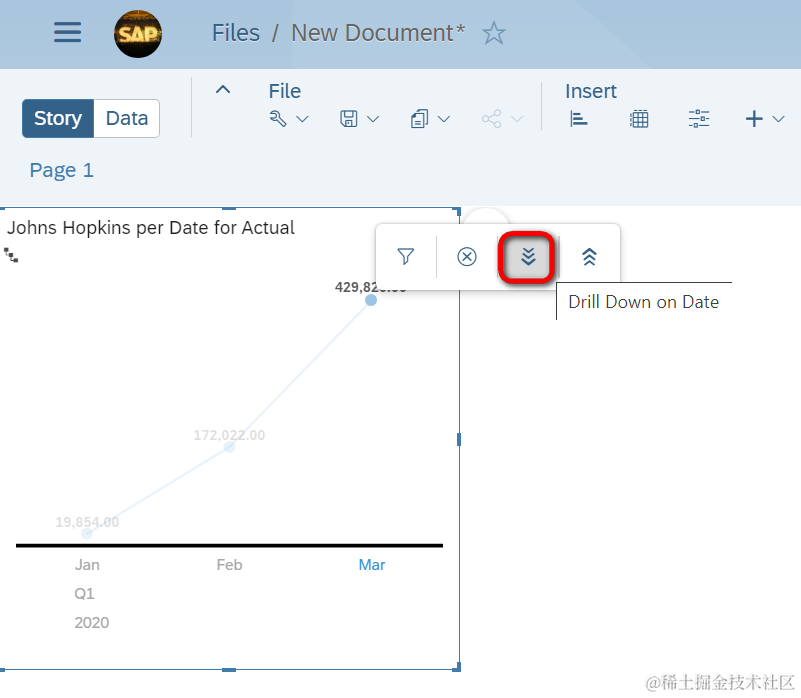Viewport: 801px width, 698px height.
Task: Expand the plus add dropdown arrow
Action: tap(778, 120)
